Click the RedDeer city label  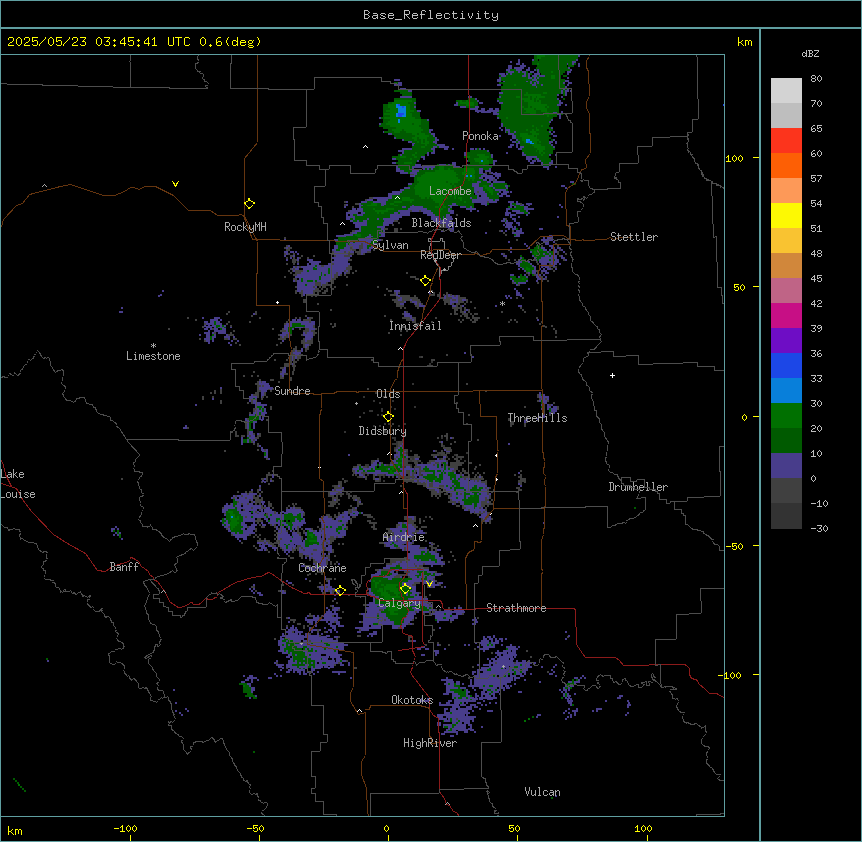pos(440,255)
